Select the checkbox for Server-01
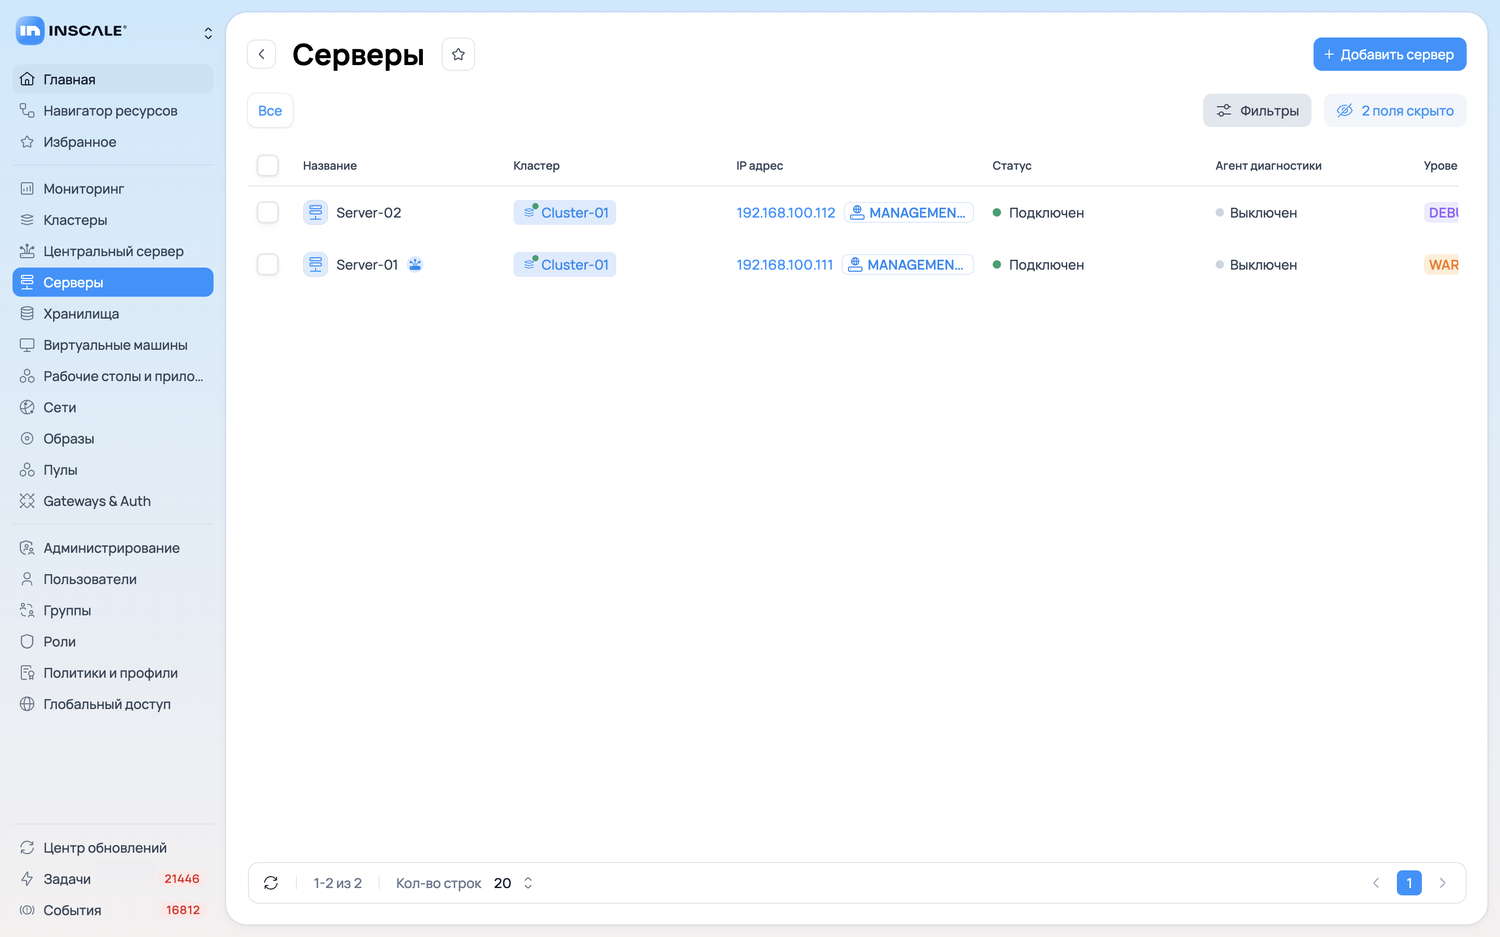Screen dimensions: 1500x937 tap(268, 265)
